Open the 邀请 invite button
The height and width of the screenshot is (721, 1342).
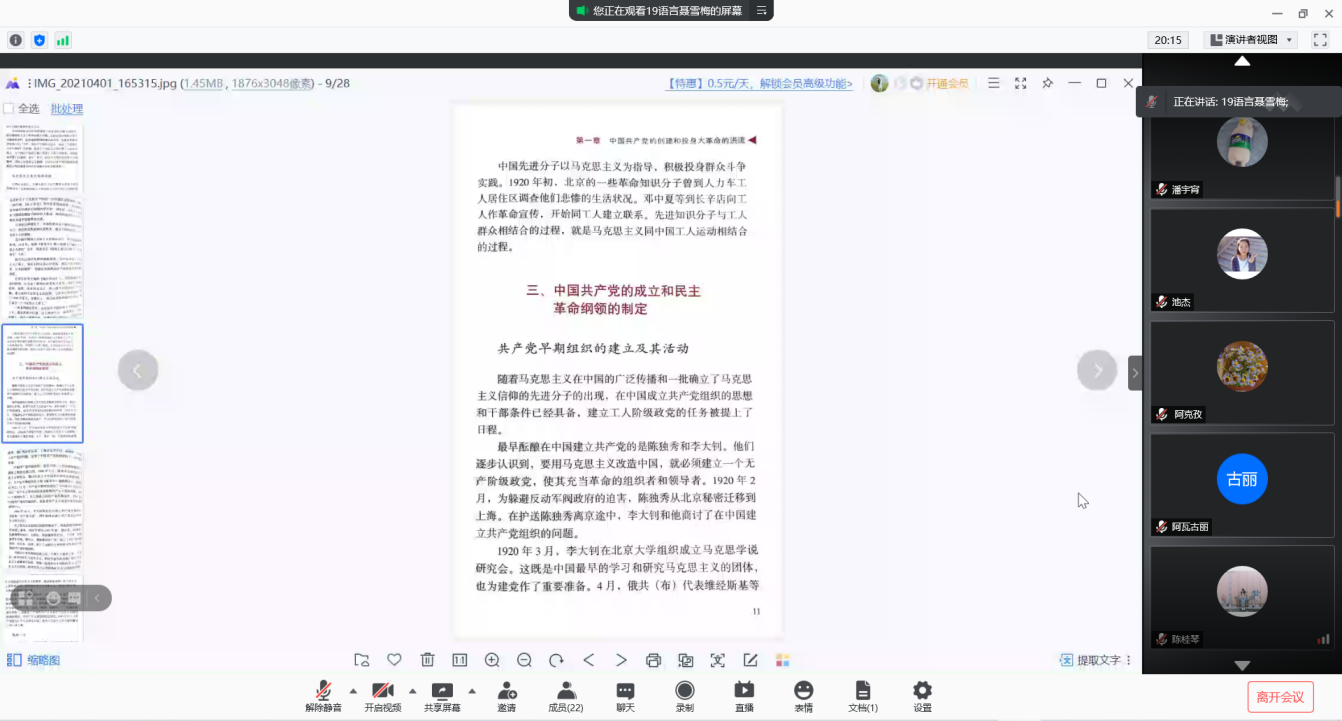point(507,696)
